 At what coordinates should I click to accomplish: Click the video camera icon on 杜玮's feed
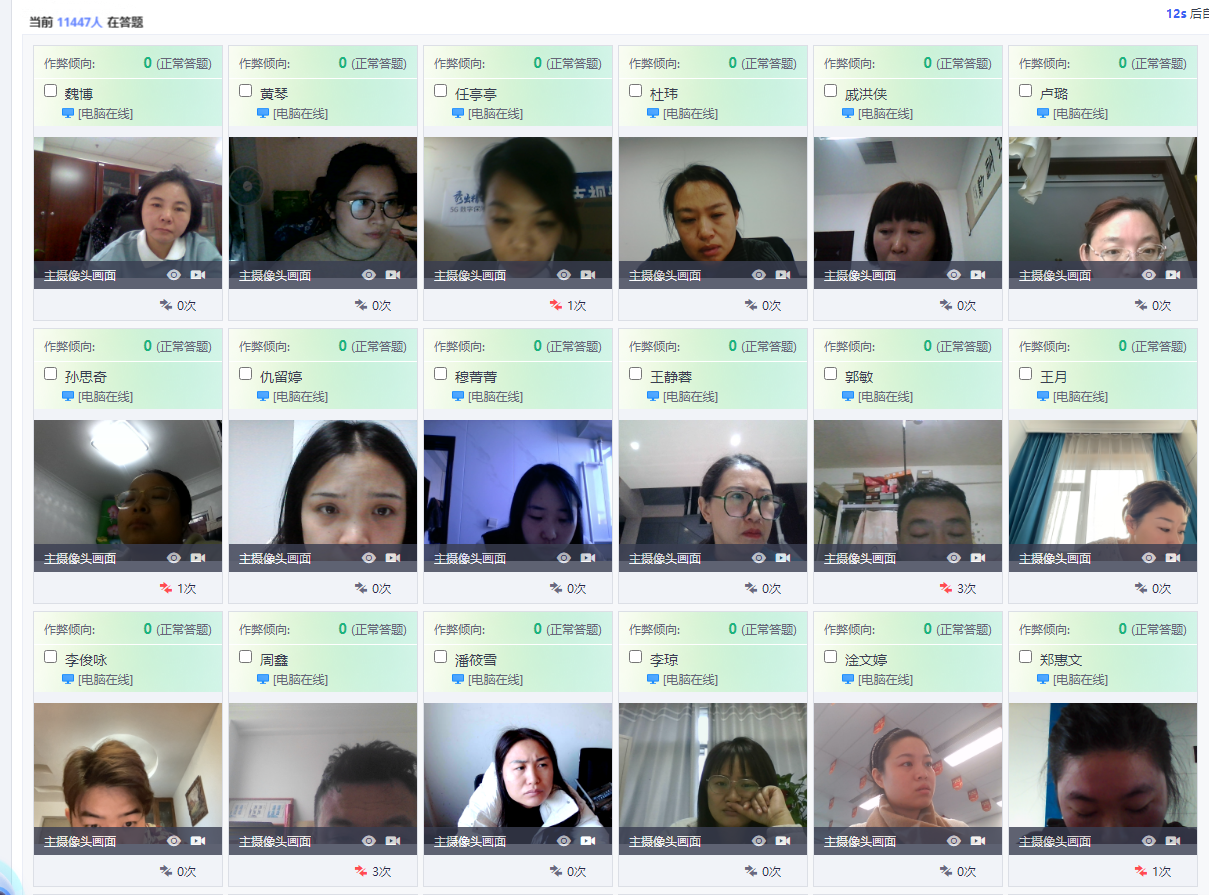click(783, 275)
